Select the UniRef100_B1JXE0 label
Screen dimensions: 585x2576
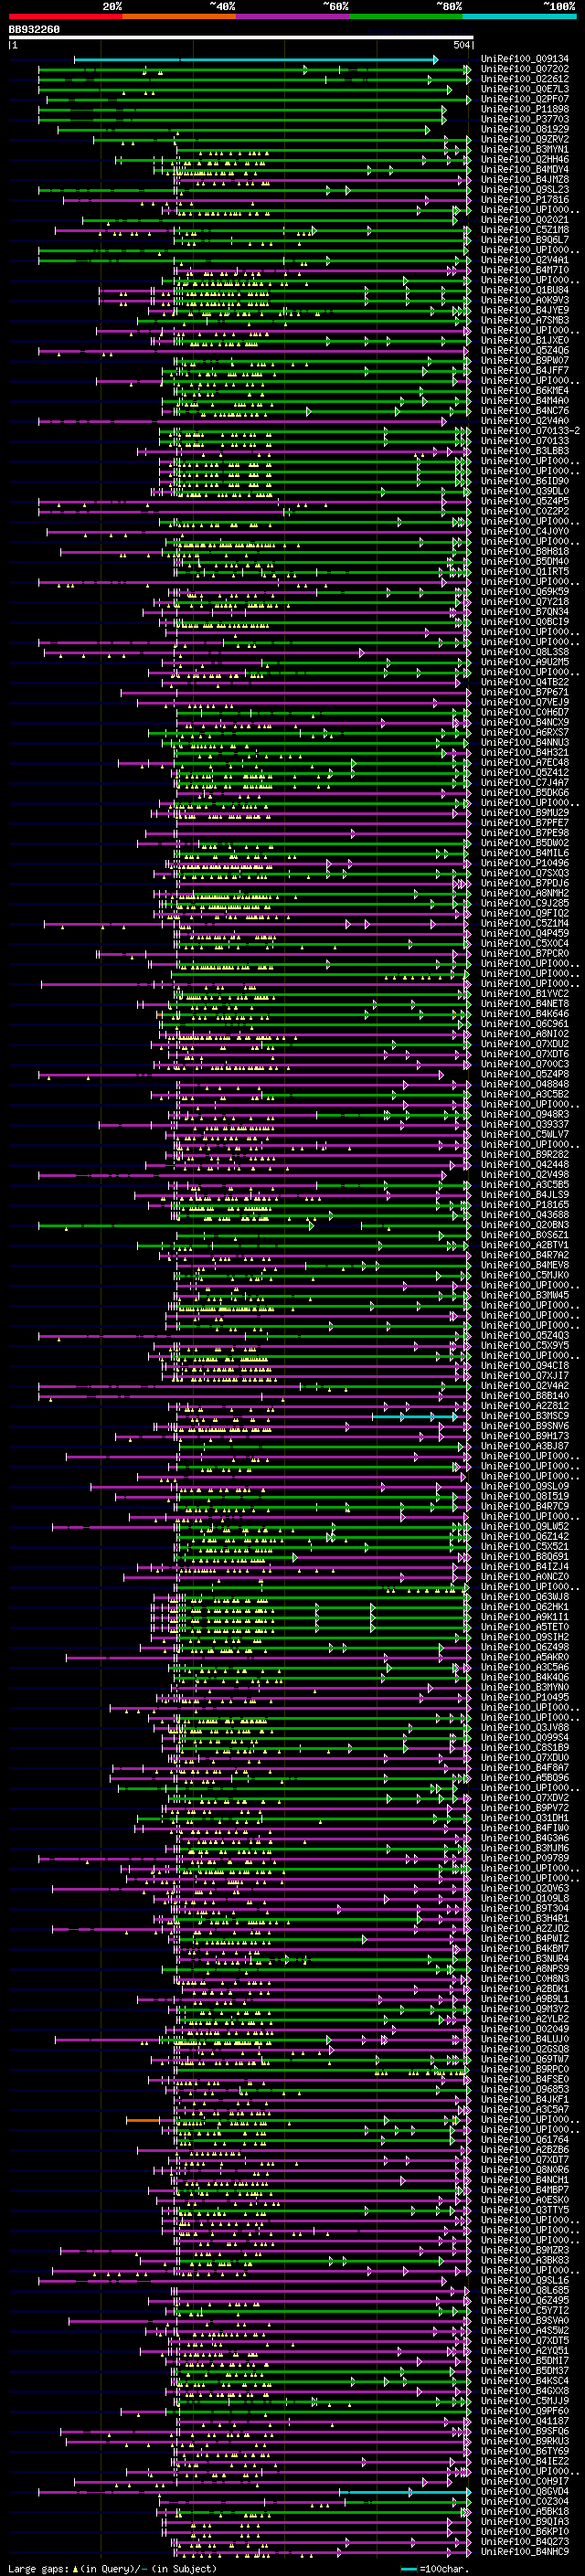point(525,340)
